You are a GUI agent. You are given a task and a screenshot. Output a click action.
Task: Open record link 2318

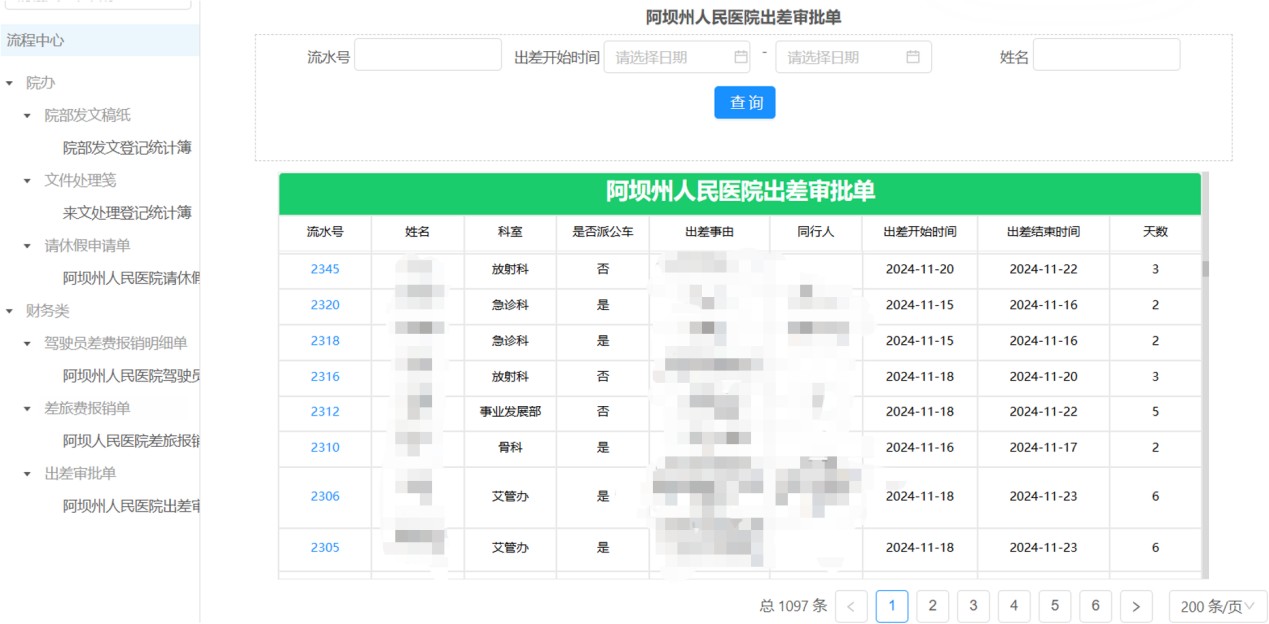pos(325,341)
